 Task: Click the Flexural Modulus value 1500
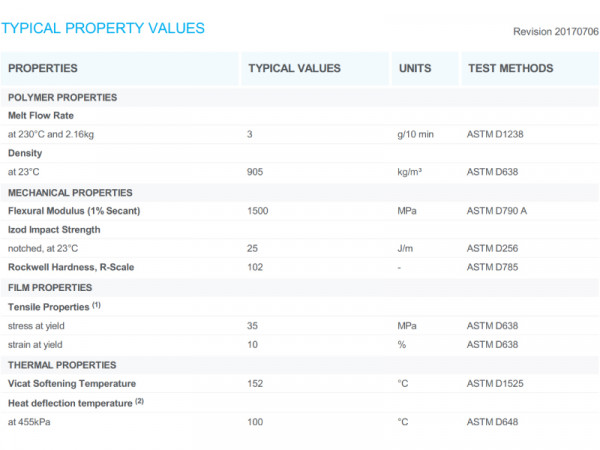[259, 211]
